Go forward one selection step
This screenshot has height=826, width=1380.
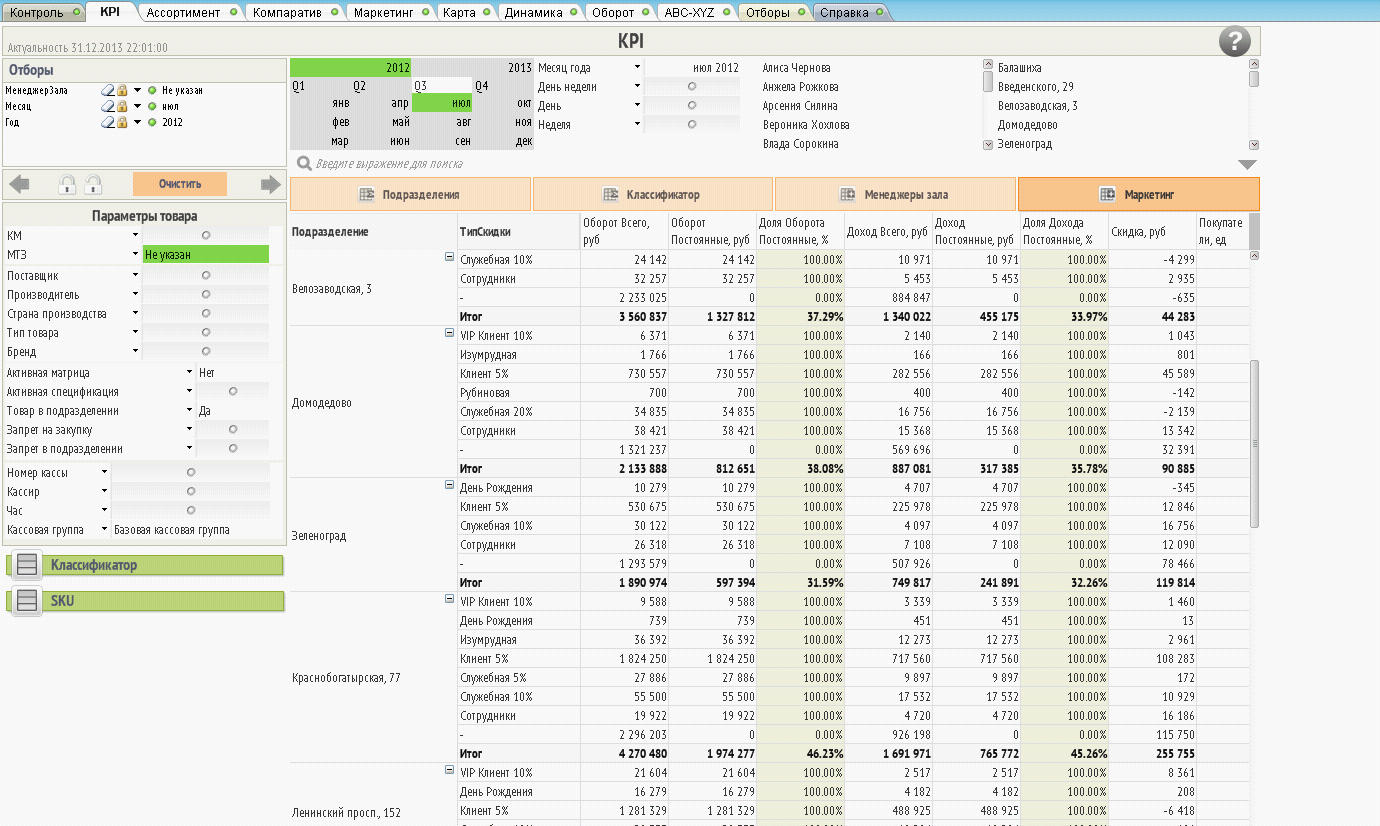point(270,184)
